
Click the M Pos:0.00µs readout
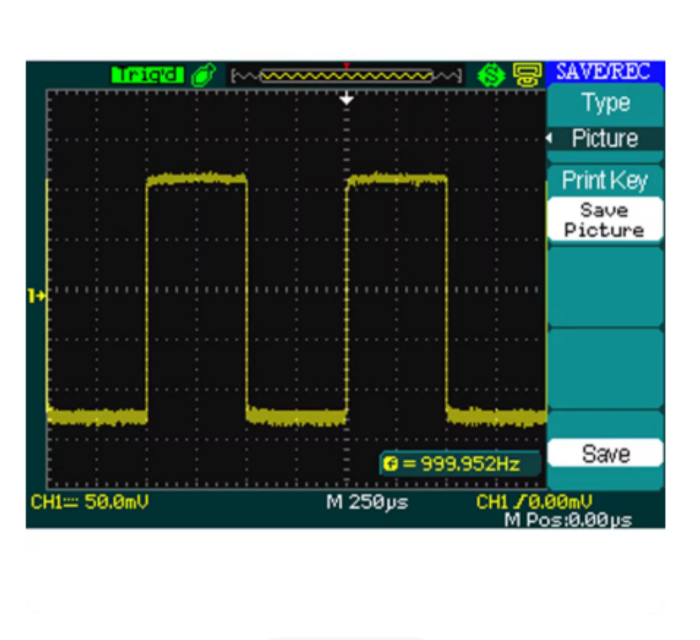(568, 520)
